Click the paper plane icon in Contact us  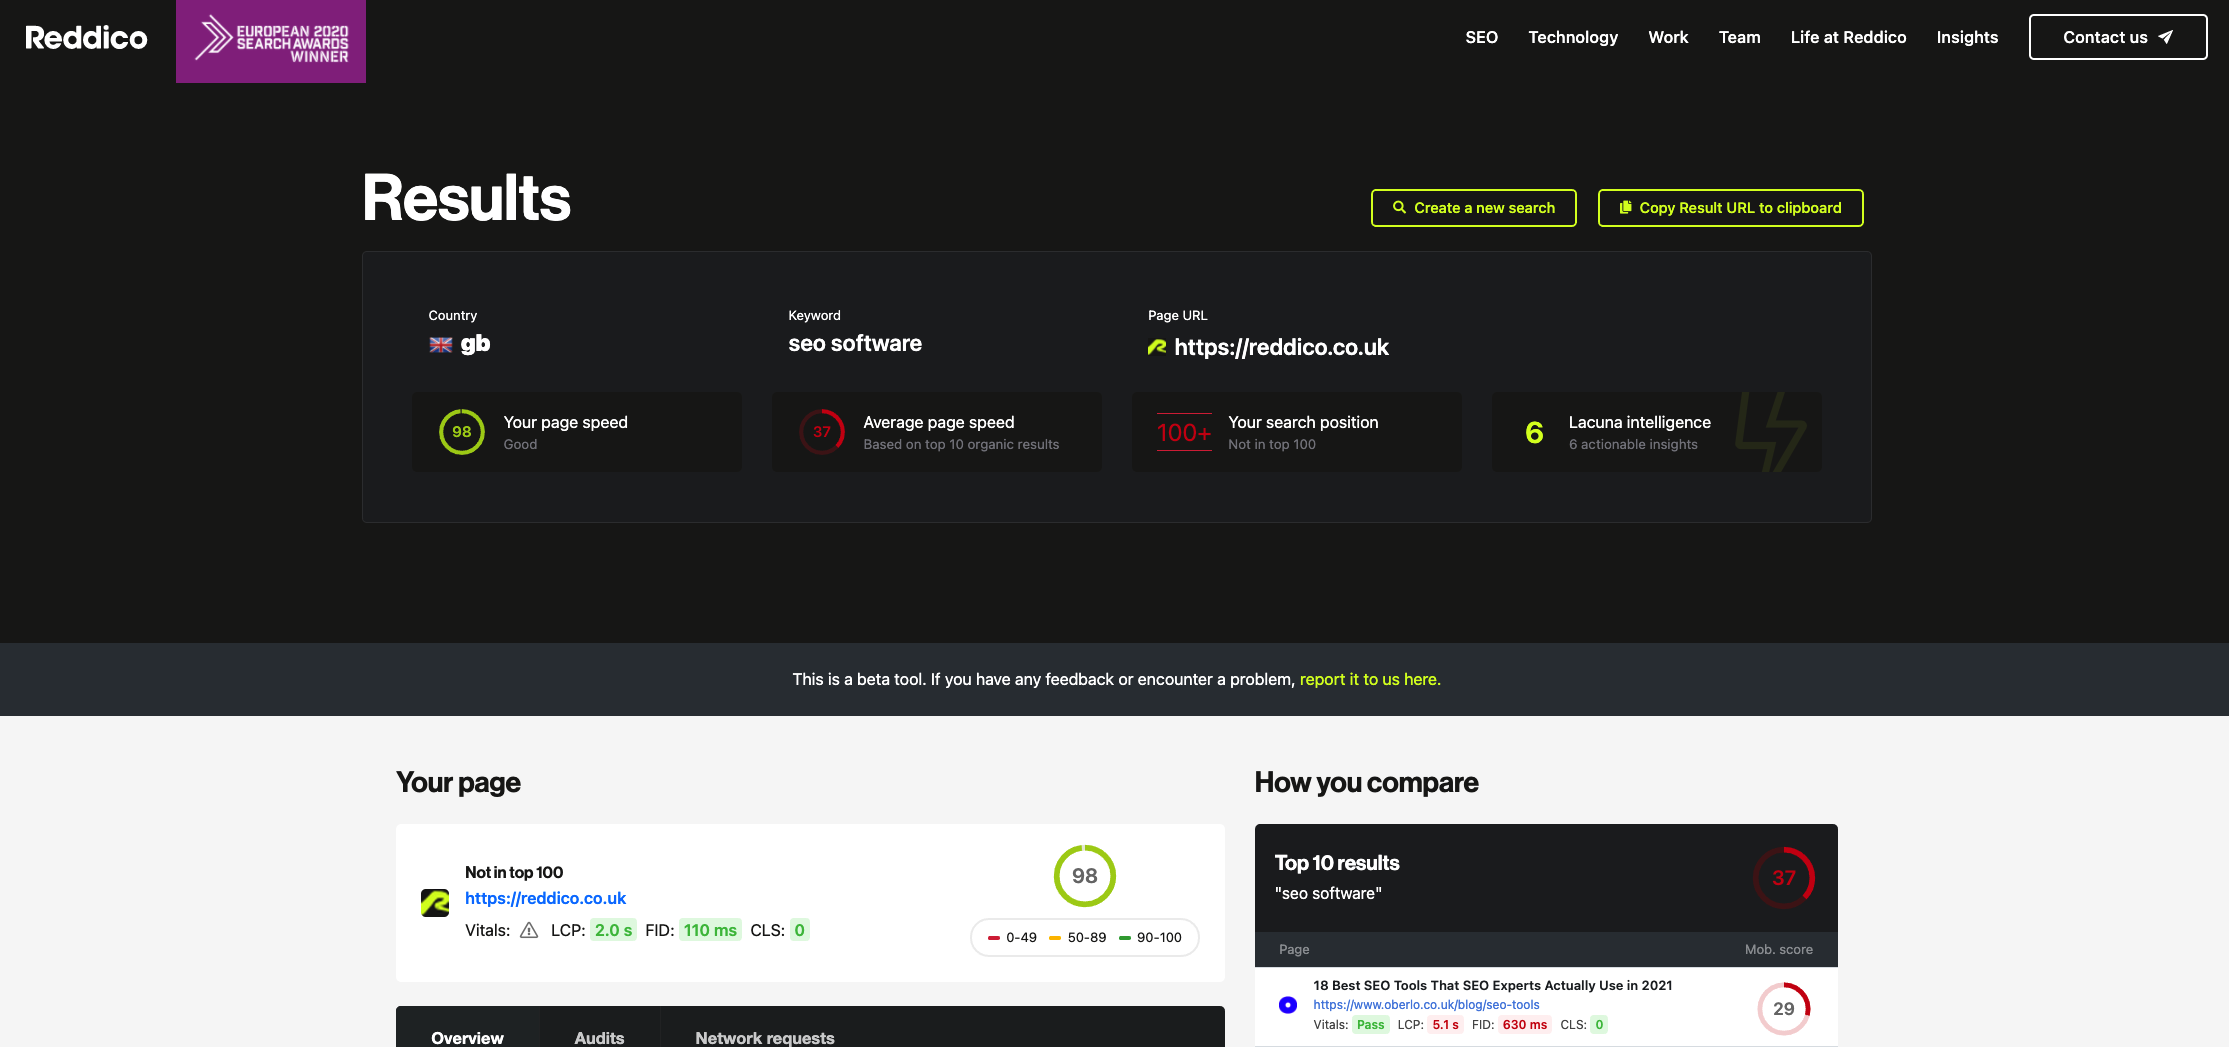[2165, 37]
